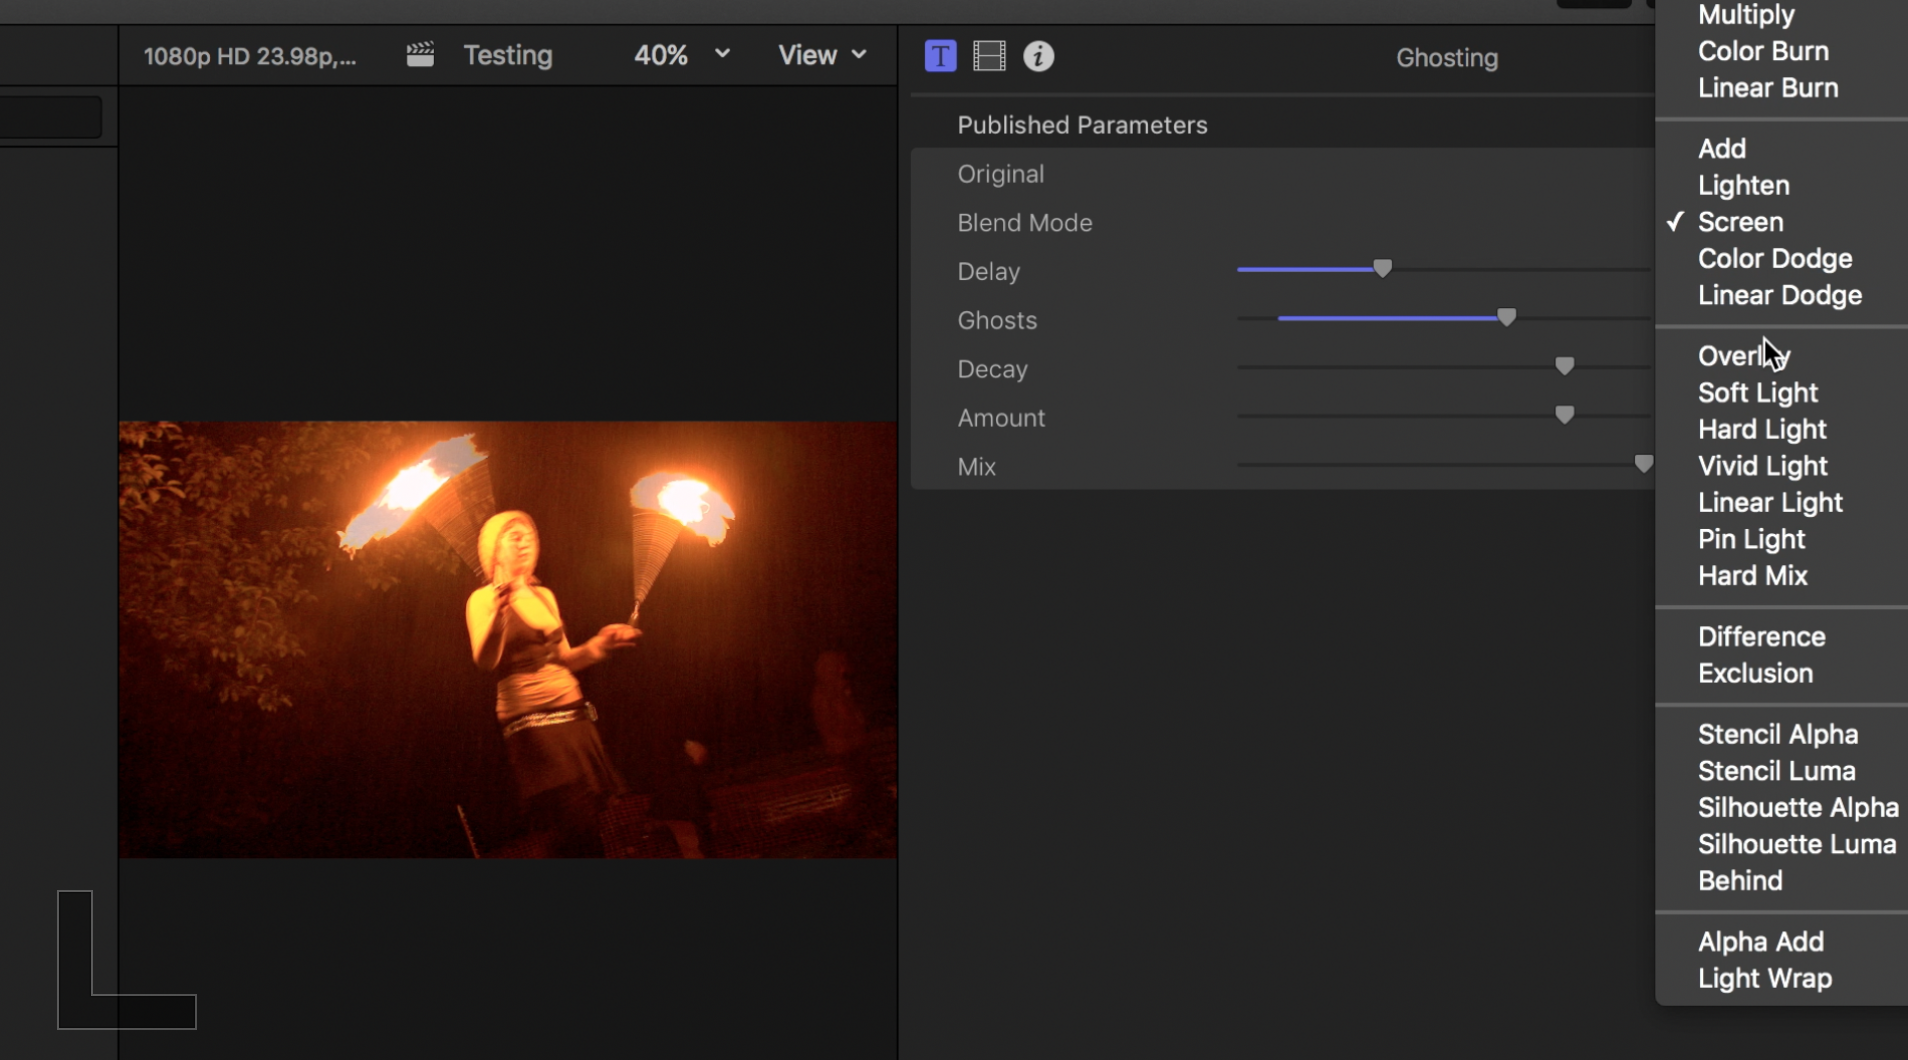
Task: Click the Ghosts slider handle
Action: 1506,317
